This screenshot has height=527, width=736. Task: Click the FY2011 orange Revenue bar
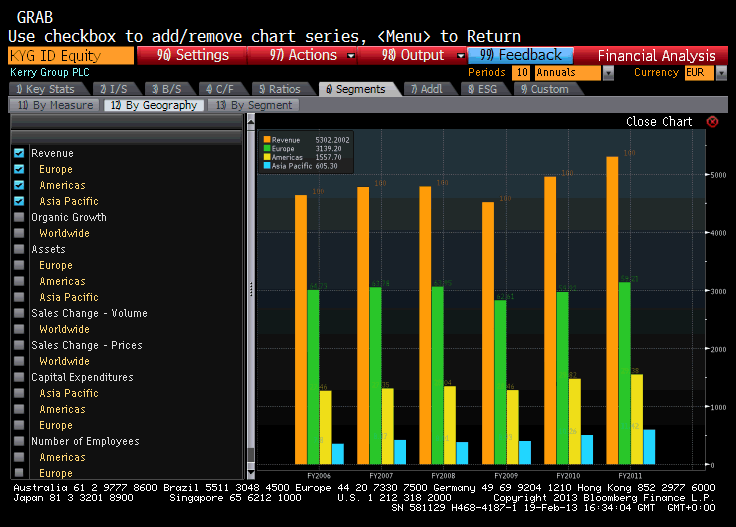tap(612, 310)
